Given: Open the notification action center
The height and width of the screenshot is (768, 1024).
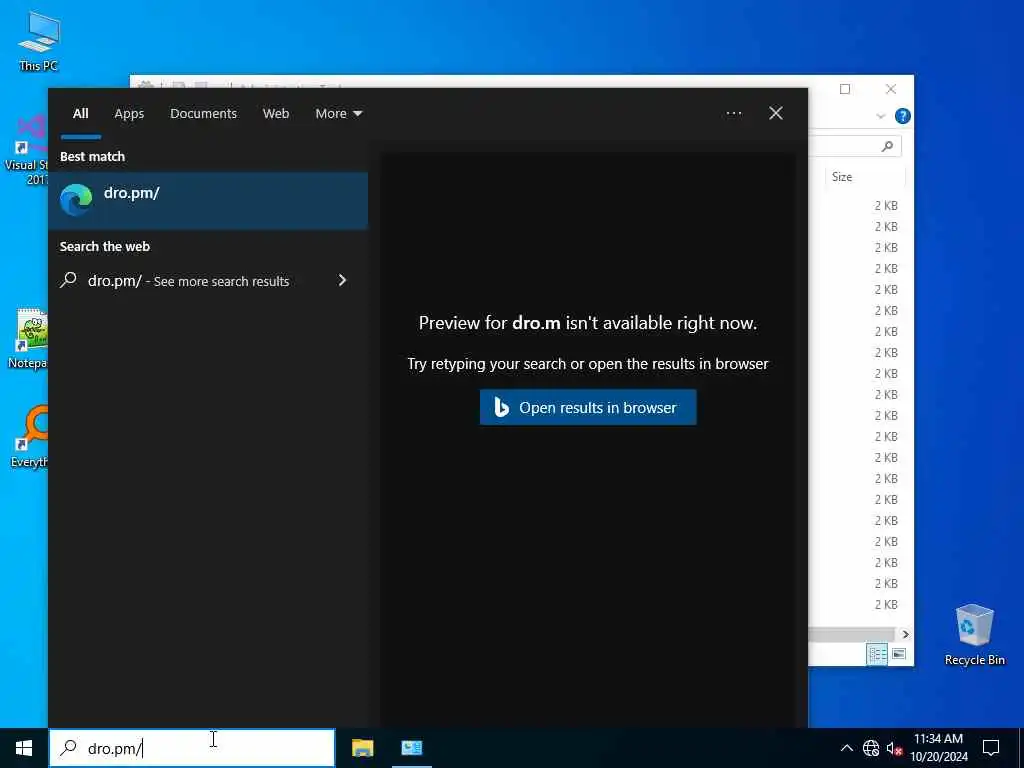Looking at the screenshot, I should (991, 748).
